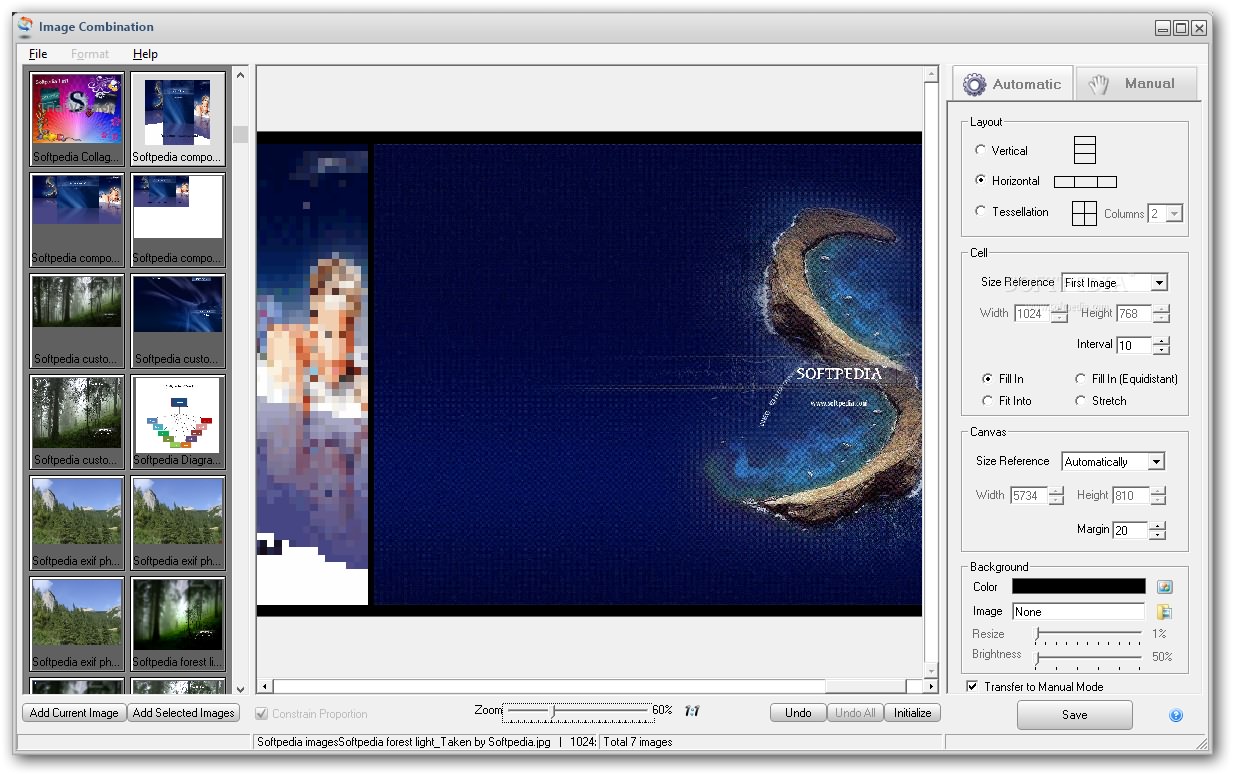Screen dimensions: 1233x775
Task: Choose Fill In (Equidistant) cell mode
Action: click(1126, 379)
